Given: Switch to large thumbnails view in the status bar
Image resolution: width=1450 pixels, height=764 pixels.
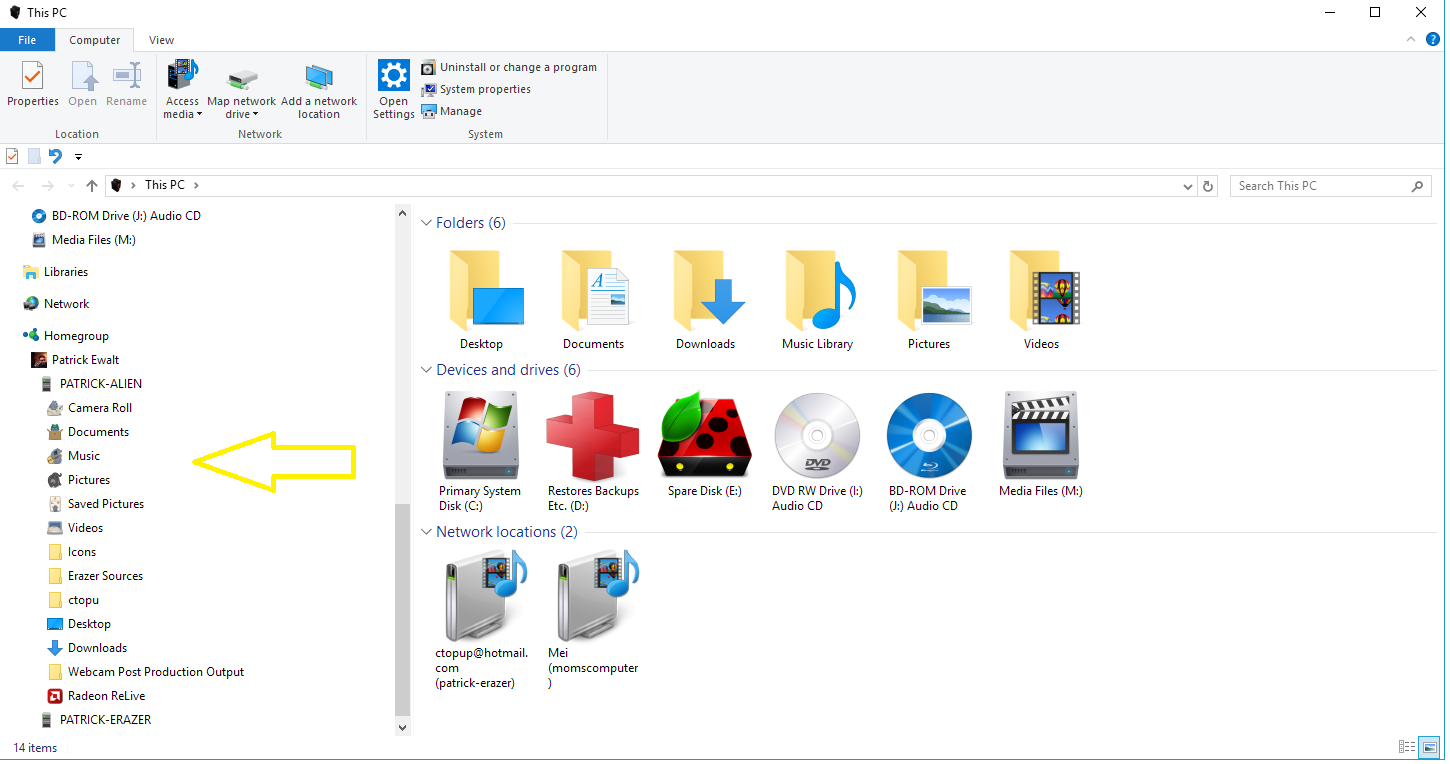Looking at the screenshot, I should (x=1428, y=747).
